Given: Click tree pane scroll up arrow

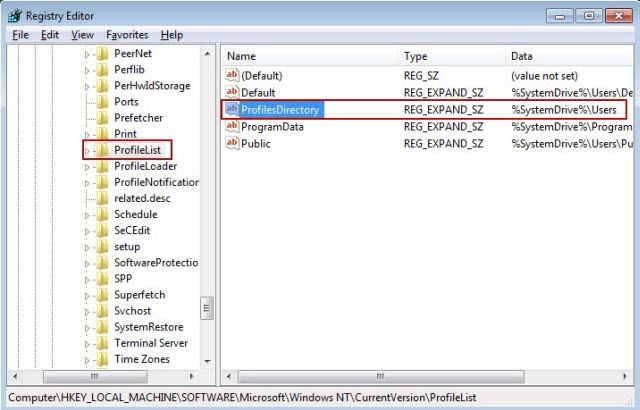Looking at the screenshot, I should point(207,53).
